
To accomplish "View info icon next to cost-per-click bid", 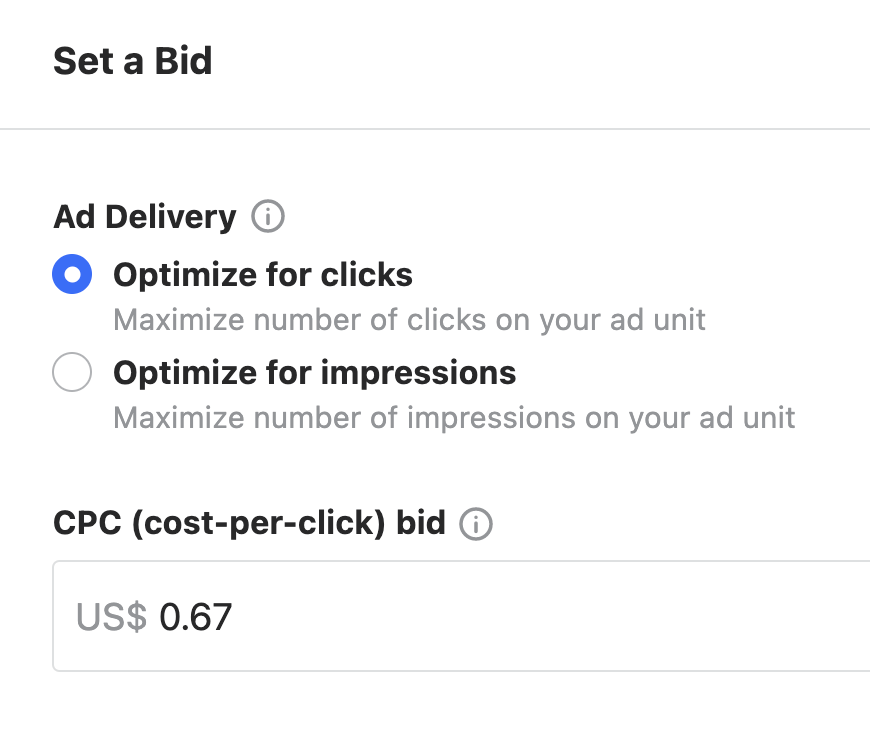I will click(477, 523).
